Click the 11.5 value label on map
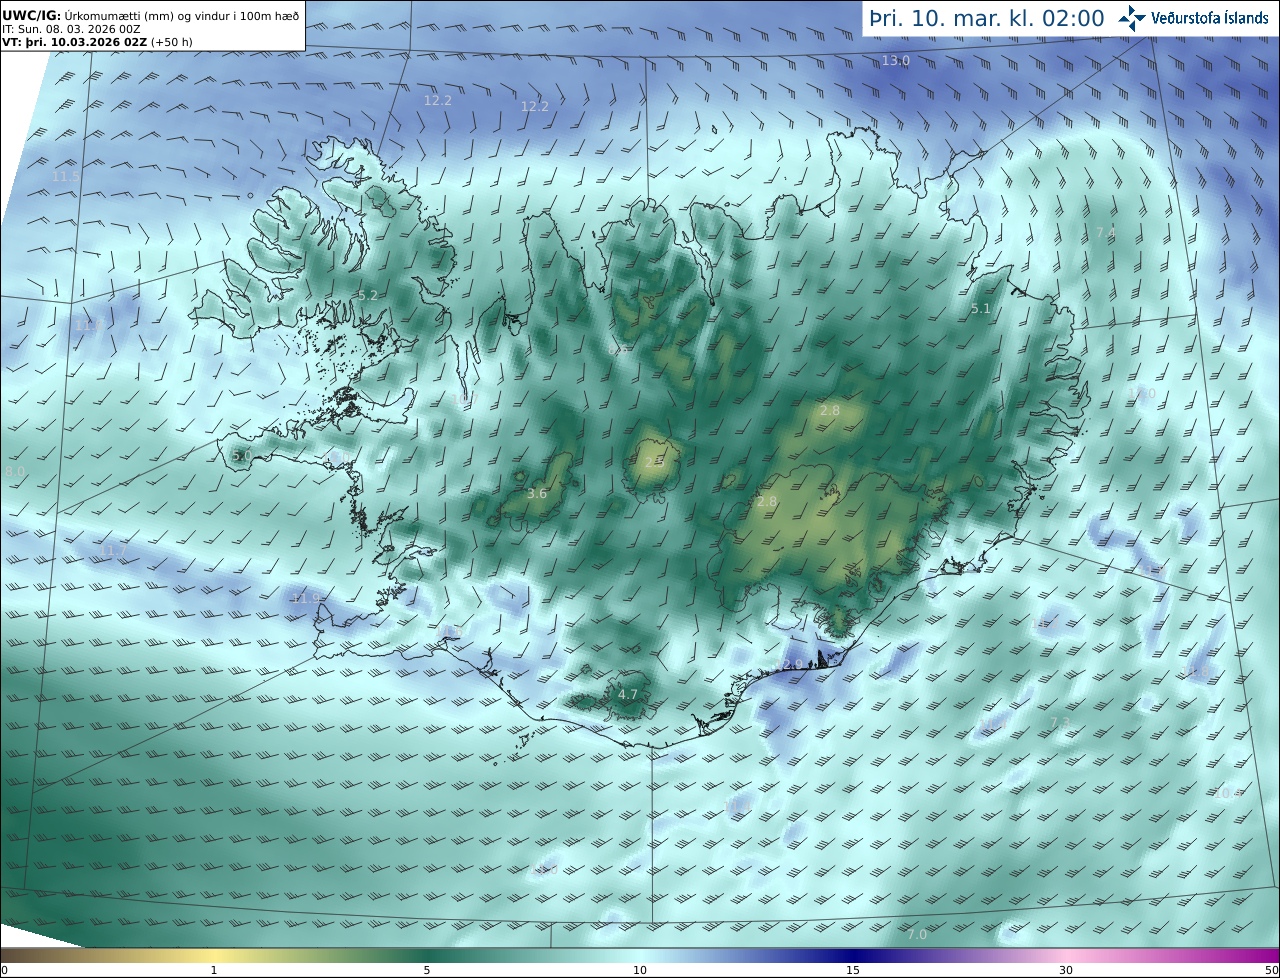This screenshot has width=1280, height=978. click(66, 177)
